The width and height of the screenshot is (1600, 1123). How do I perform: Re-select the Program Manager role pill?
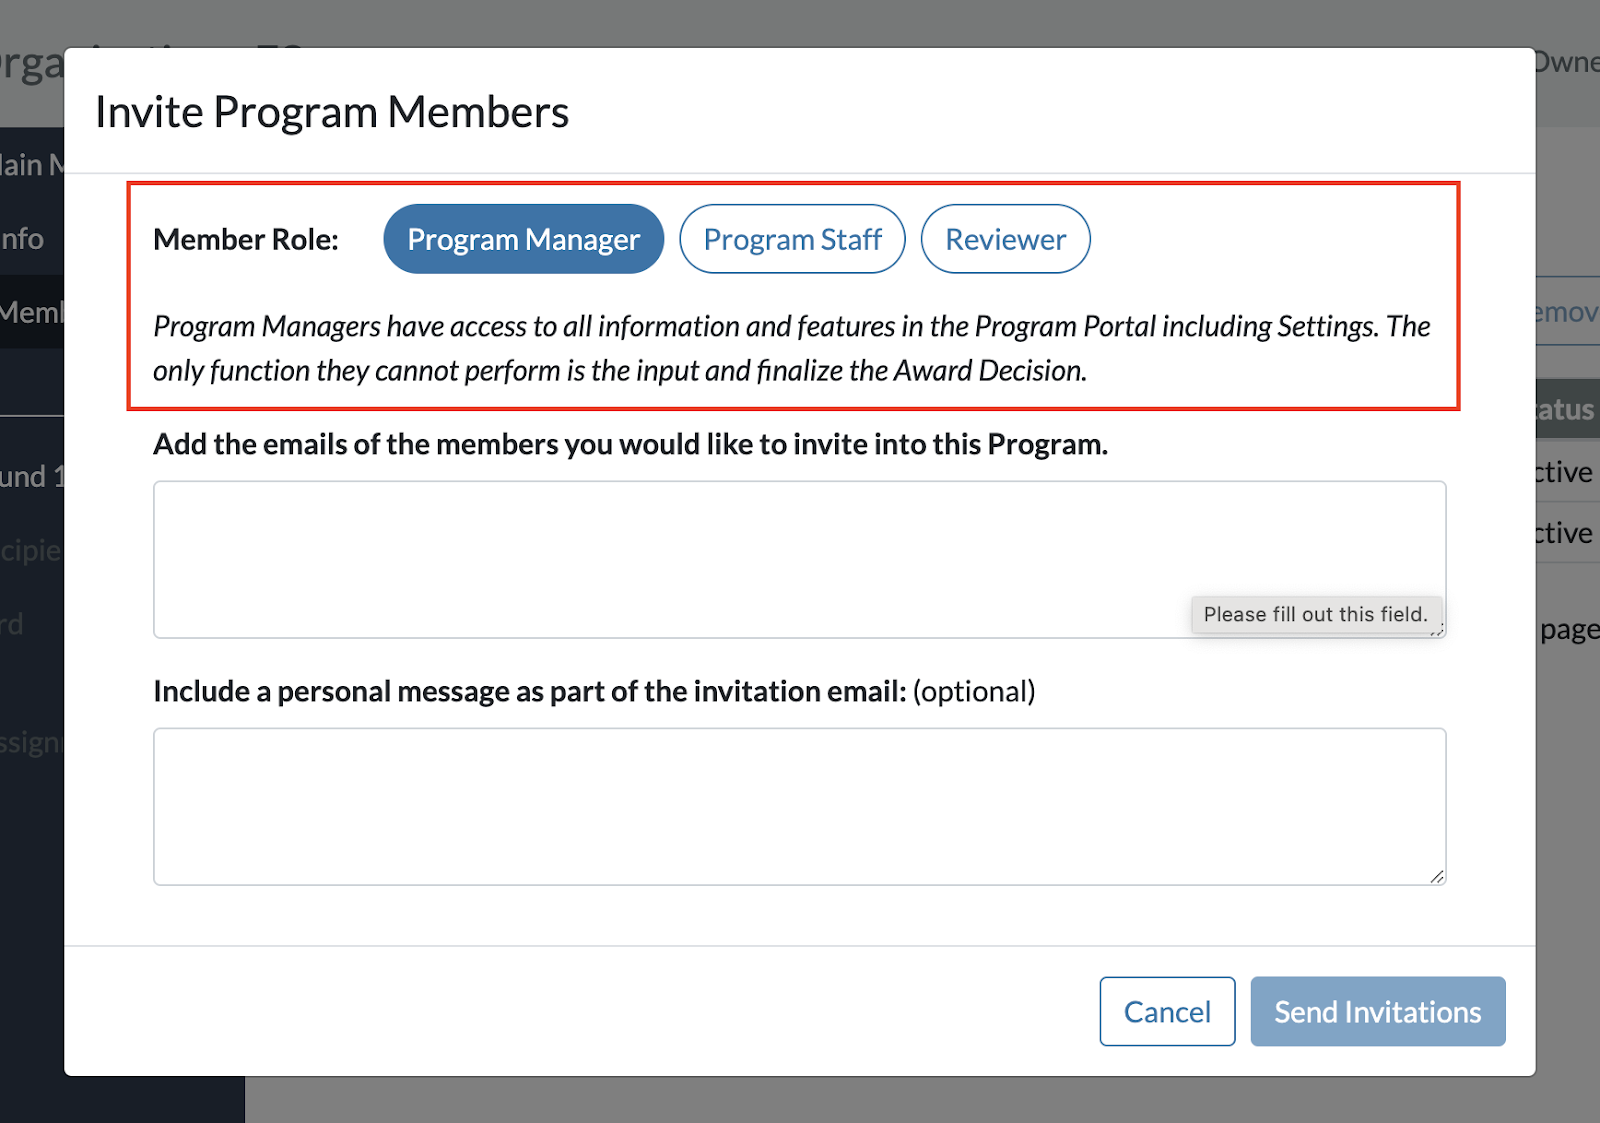click(522, 238)
